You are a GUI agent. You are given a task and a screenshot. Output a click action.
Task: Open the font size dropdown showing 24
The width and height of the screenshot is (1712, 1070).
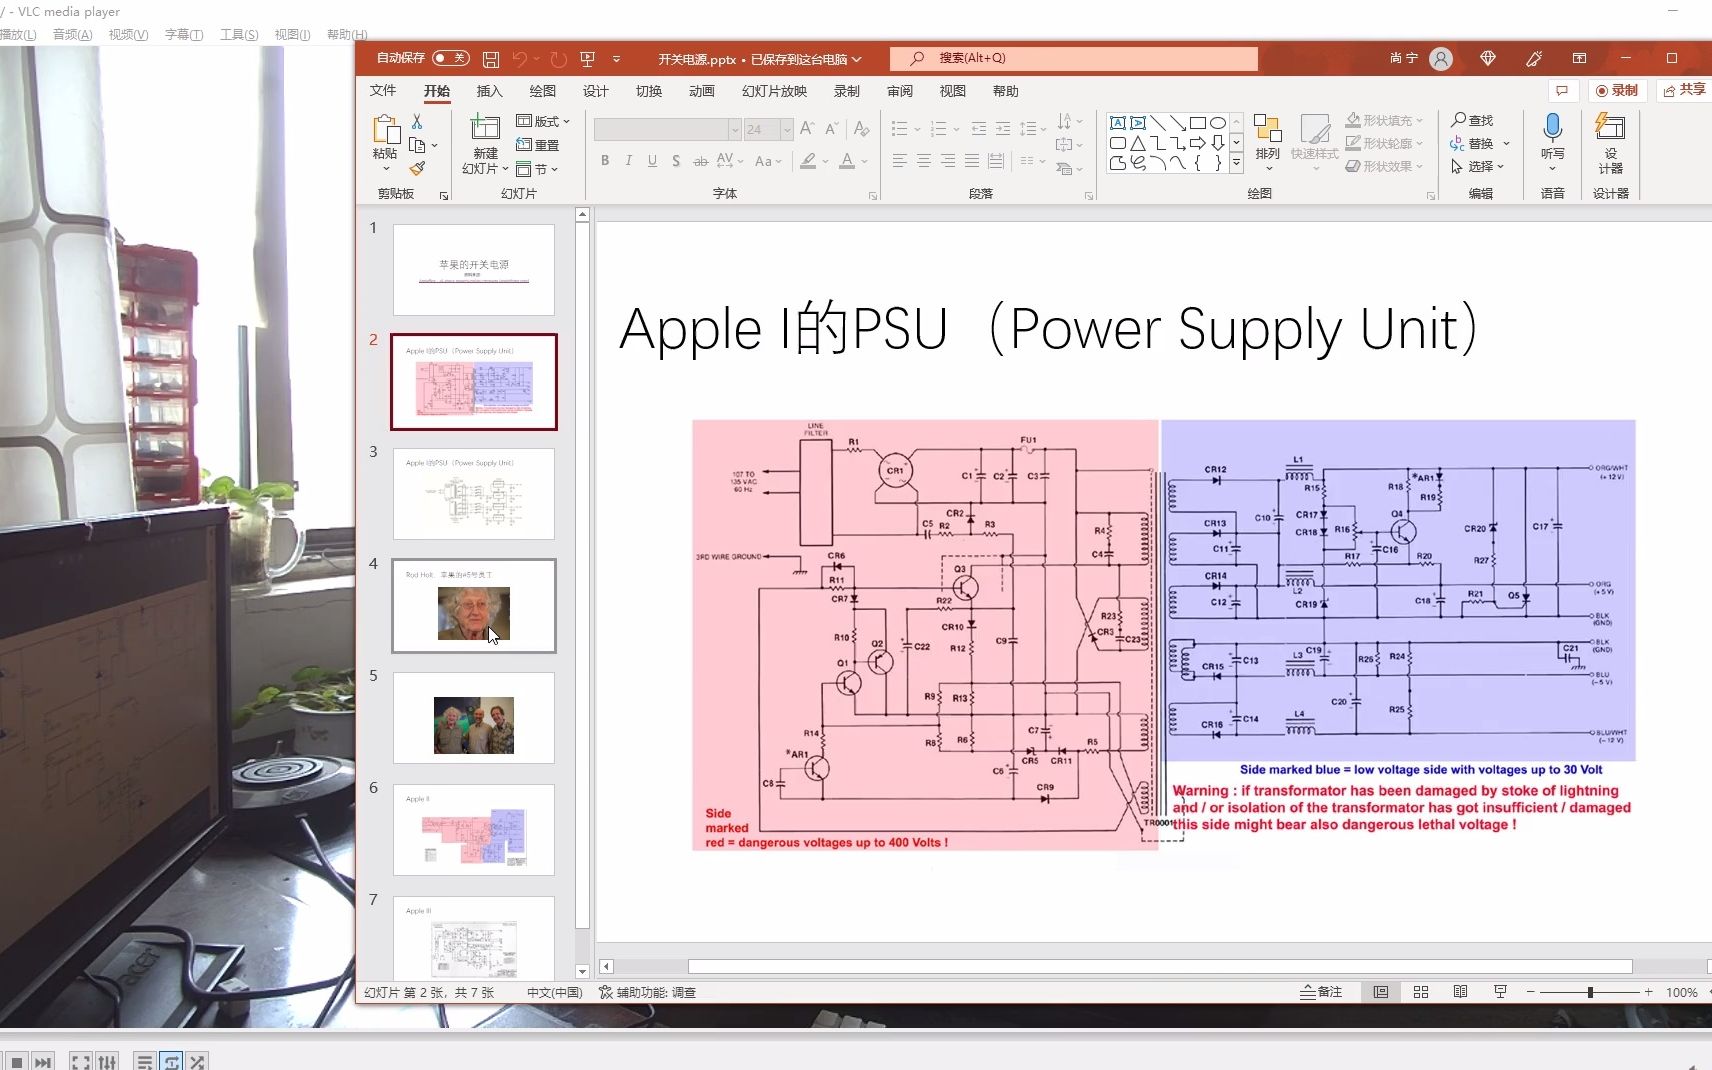point(787,130)
